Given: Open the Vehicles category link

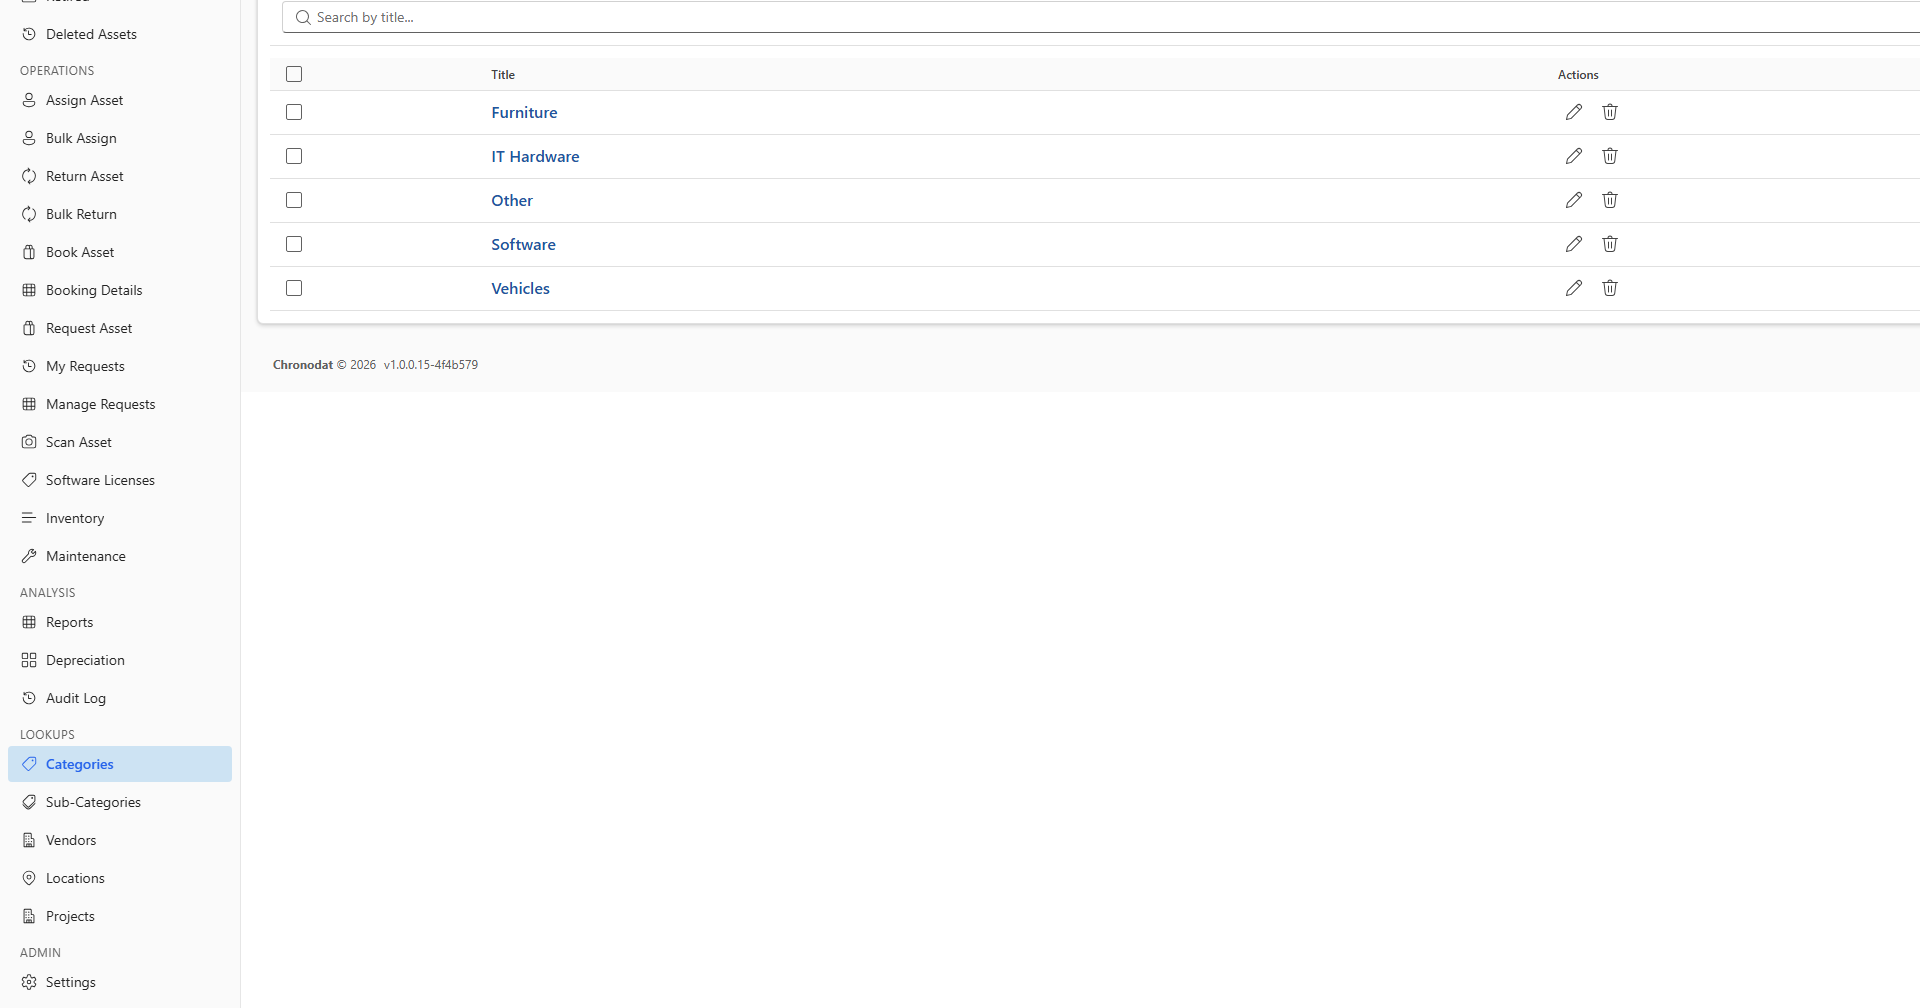Looking at the screenshot, I should point(520,289).
